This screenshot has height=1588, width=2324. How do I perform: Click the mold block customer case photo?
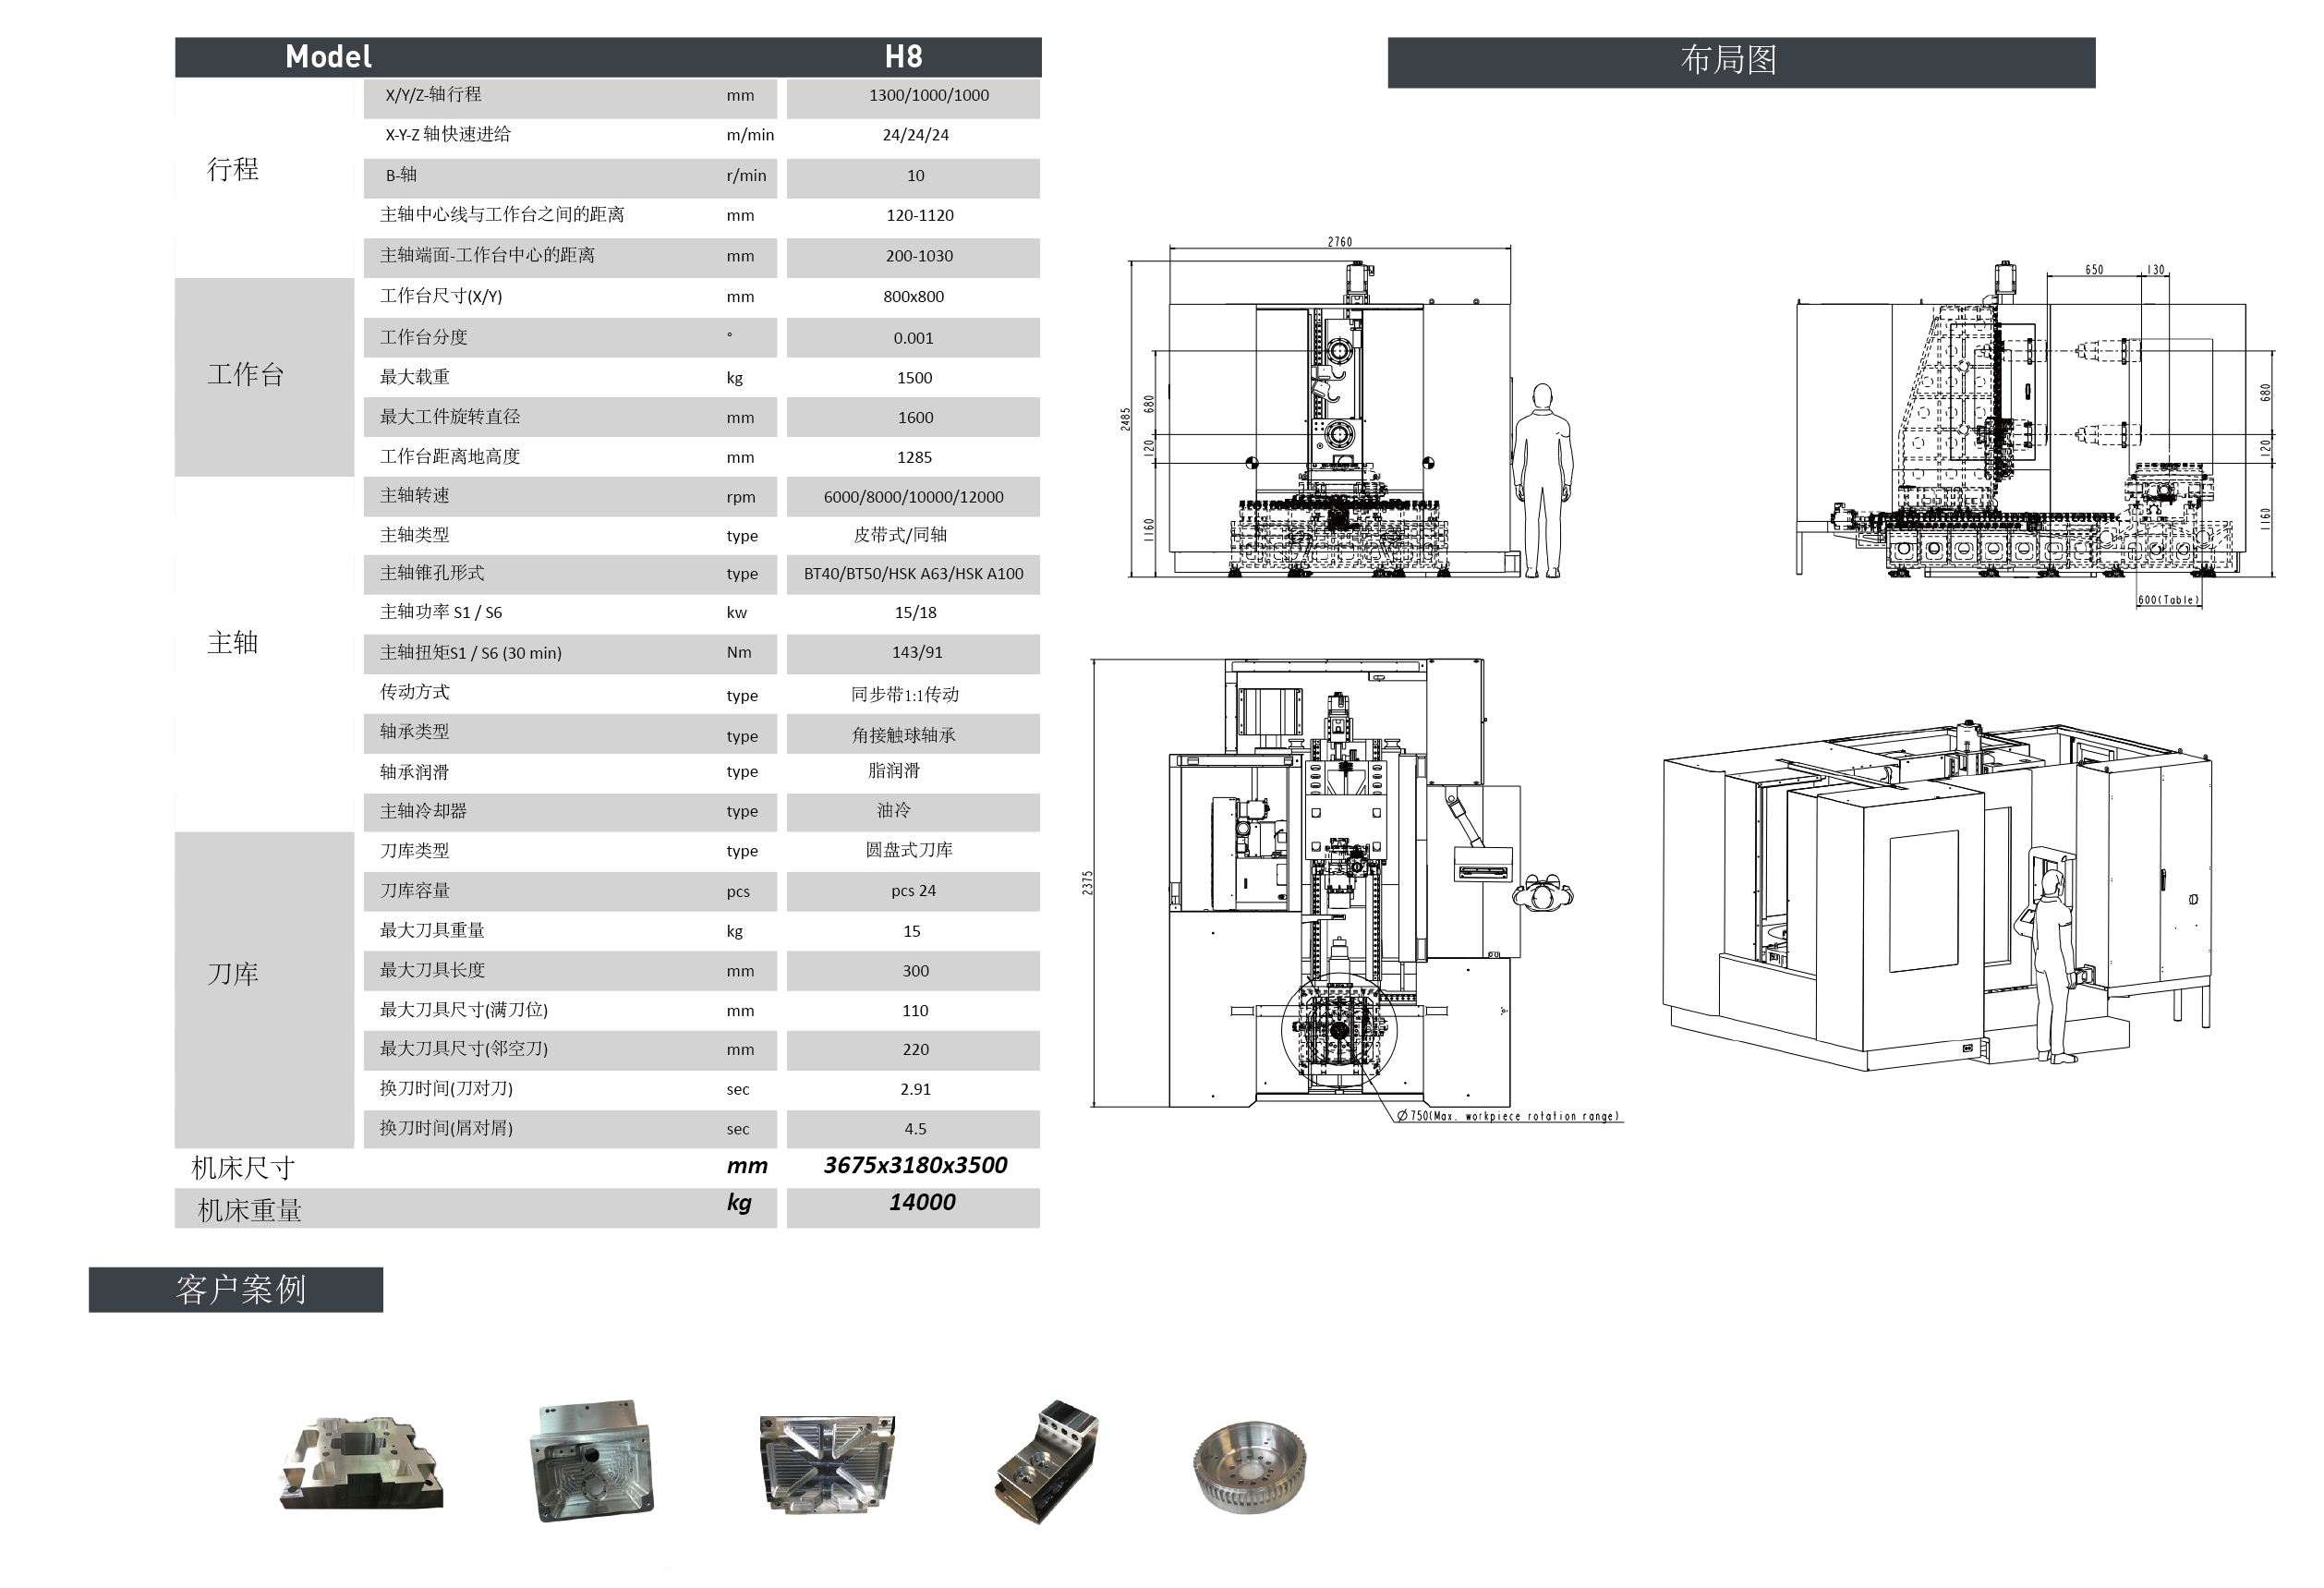pos(361,1462)
